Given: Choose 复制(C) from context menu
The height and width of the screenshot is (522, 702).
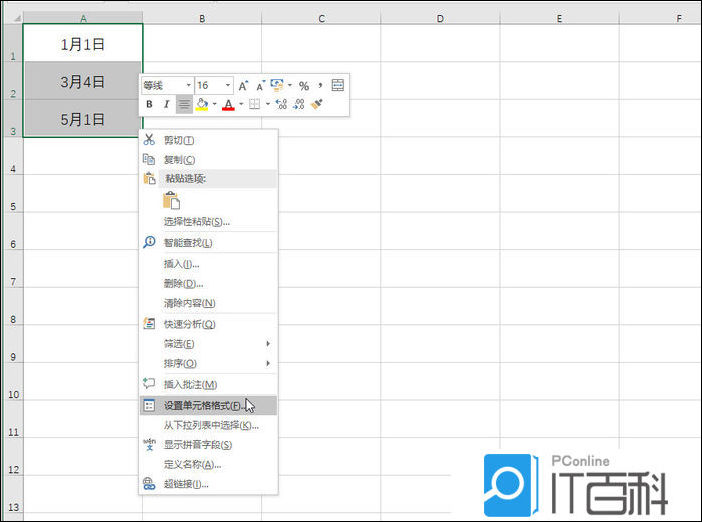Looking at the screenshot, I should pyautogui.click(x=209, y=159).
